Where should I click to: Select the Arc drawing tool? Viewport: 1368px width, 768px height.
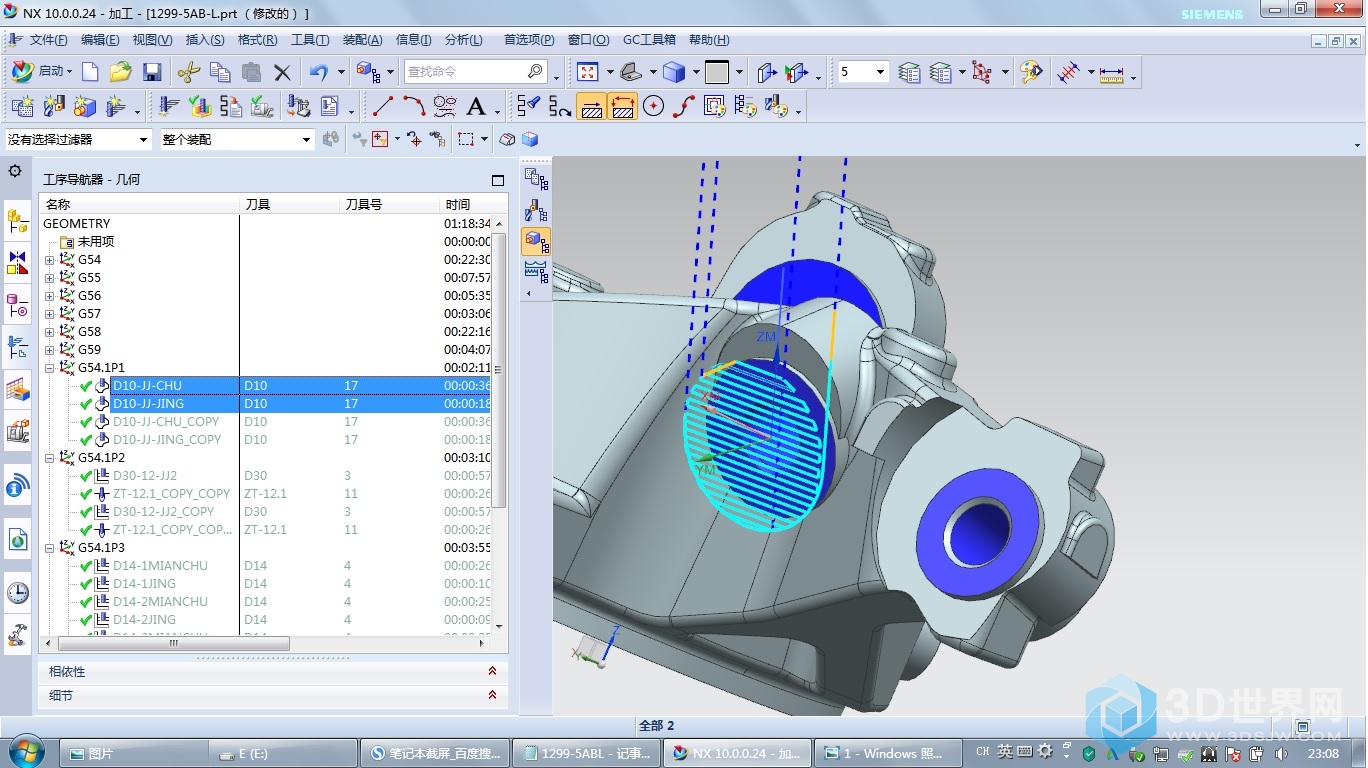pos(414,106)
